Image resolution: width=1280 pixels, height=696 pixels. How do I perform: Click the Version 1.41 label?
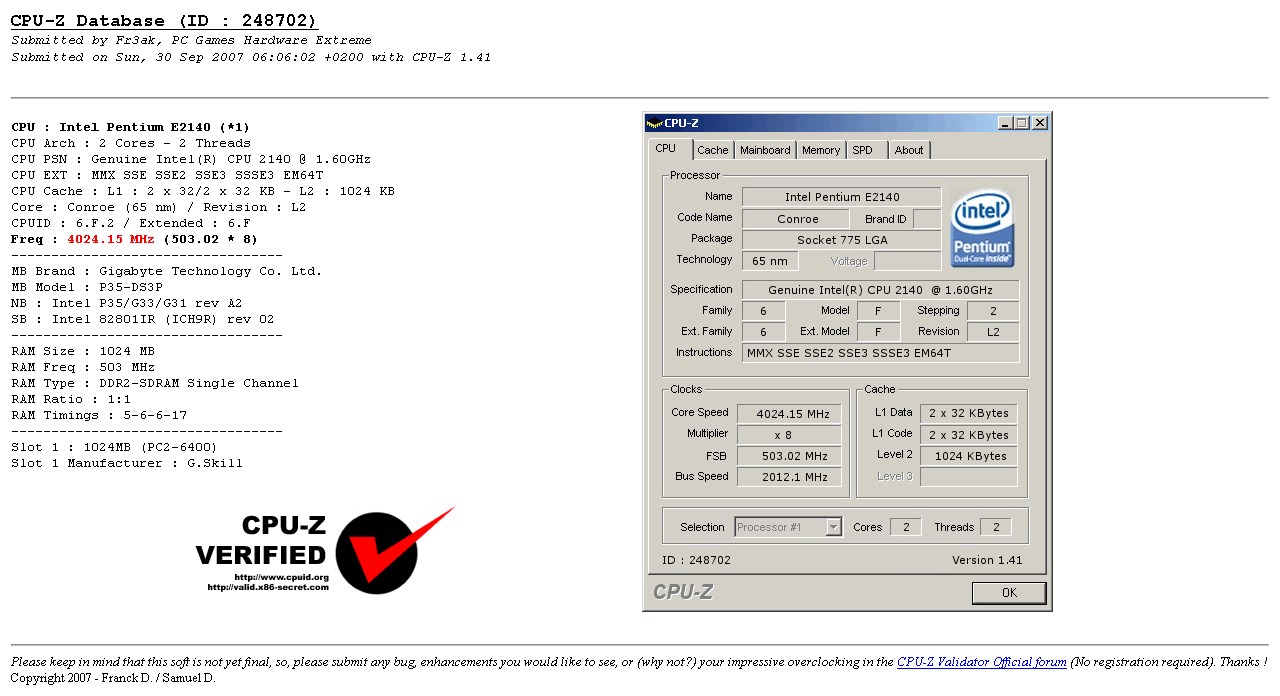(987, 560)
